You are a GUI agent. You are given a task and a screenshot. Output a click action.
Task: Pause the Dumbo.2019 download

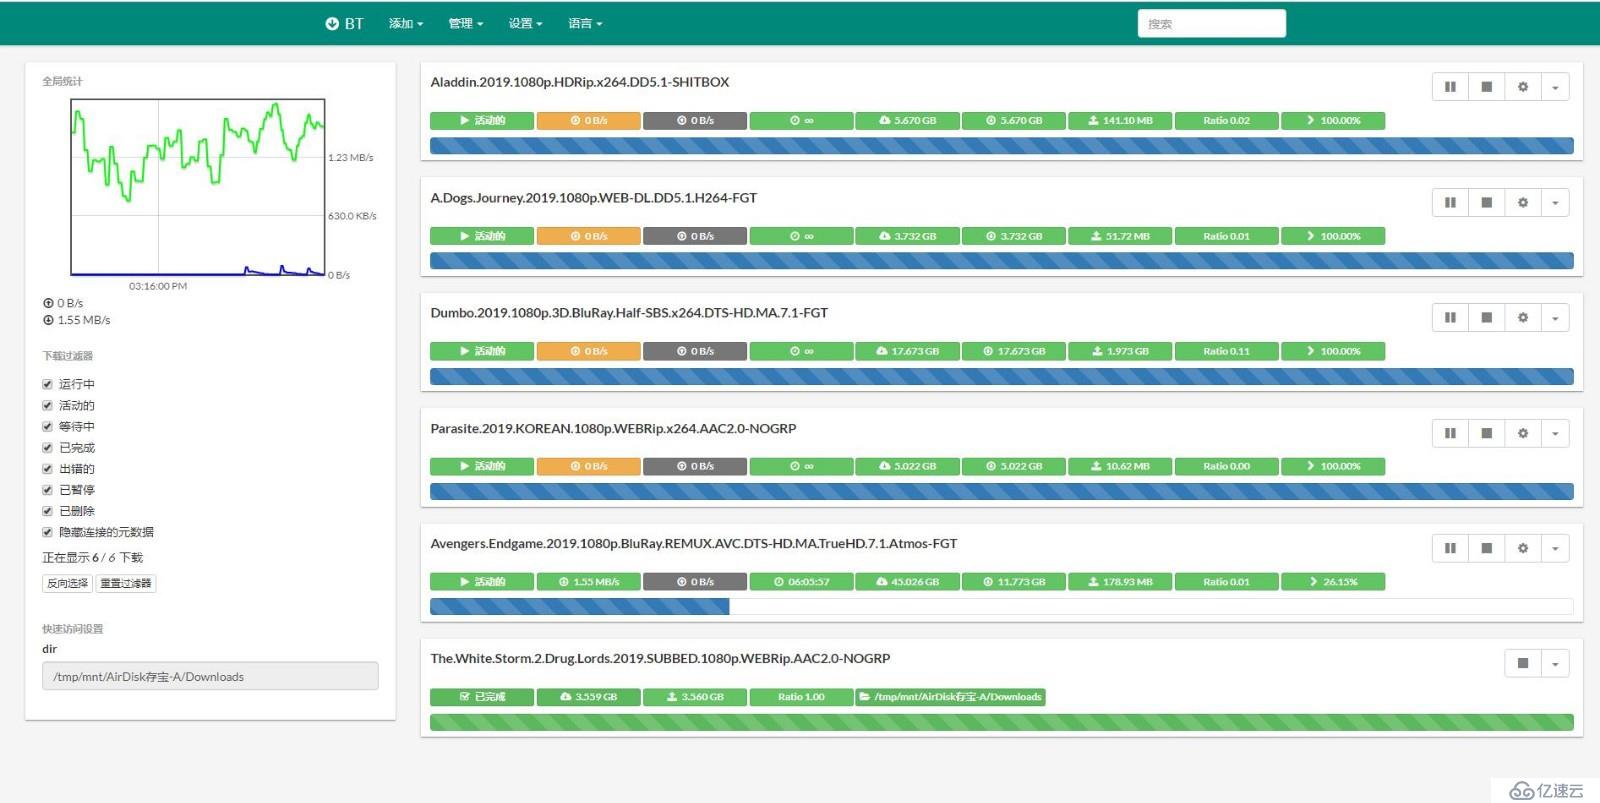coord(1450,317)
